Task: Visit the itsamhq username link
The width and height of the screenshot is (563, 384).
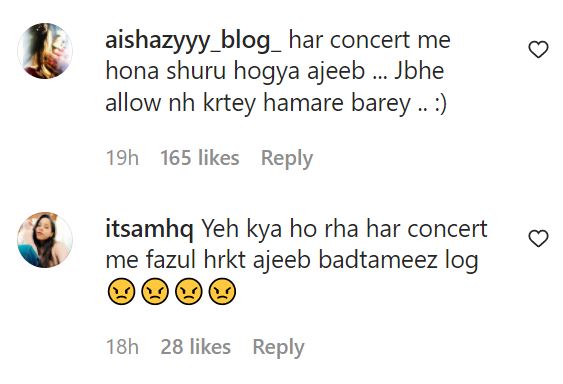Action: click(149, 230)
